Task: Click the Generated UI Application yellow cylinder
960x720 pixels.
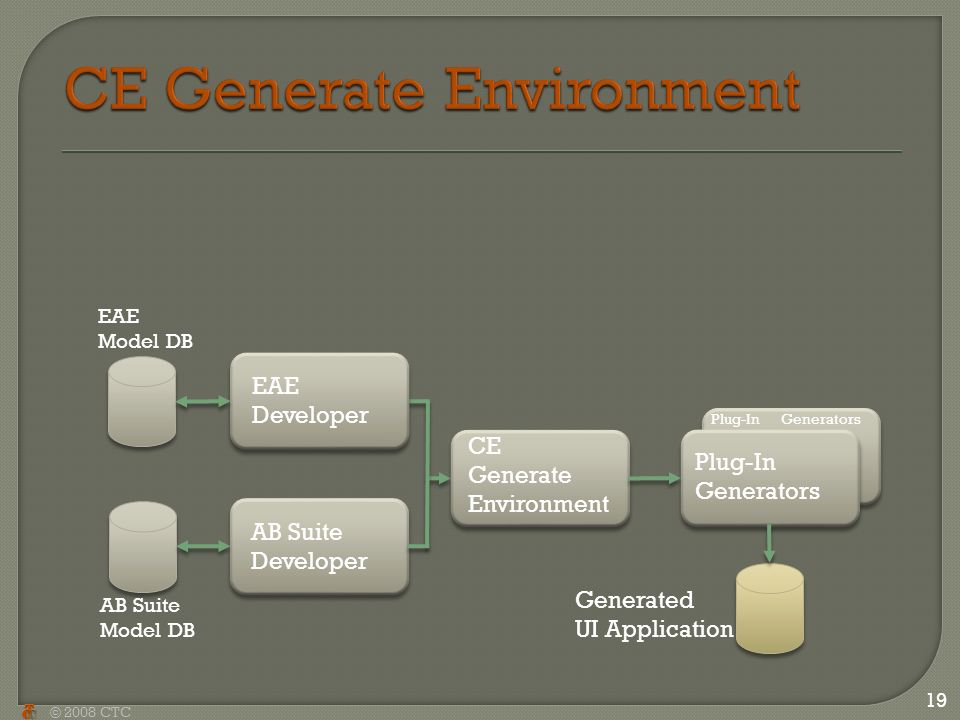Action: point(770,609)
